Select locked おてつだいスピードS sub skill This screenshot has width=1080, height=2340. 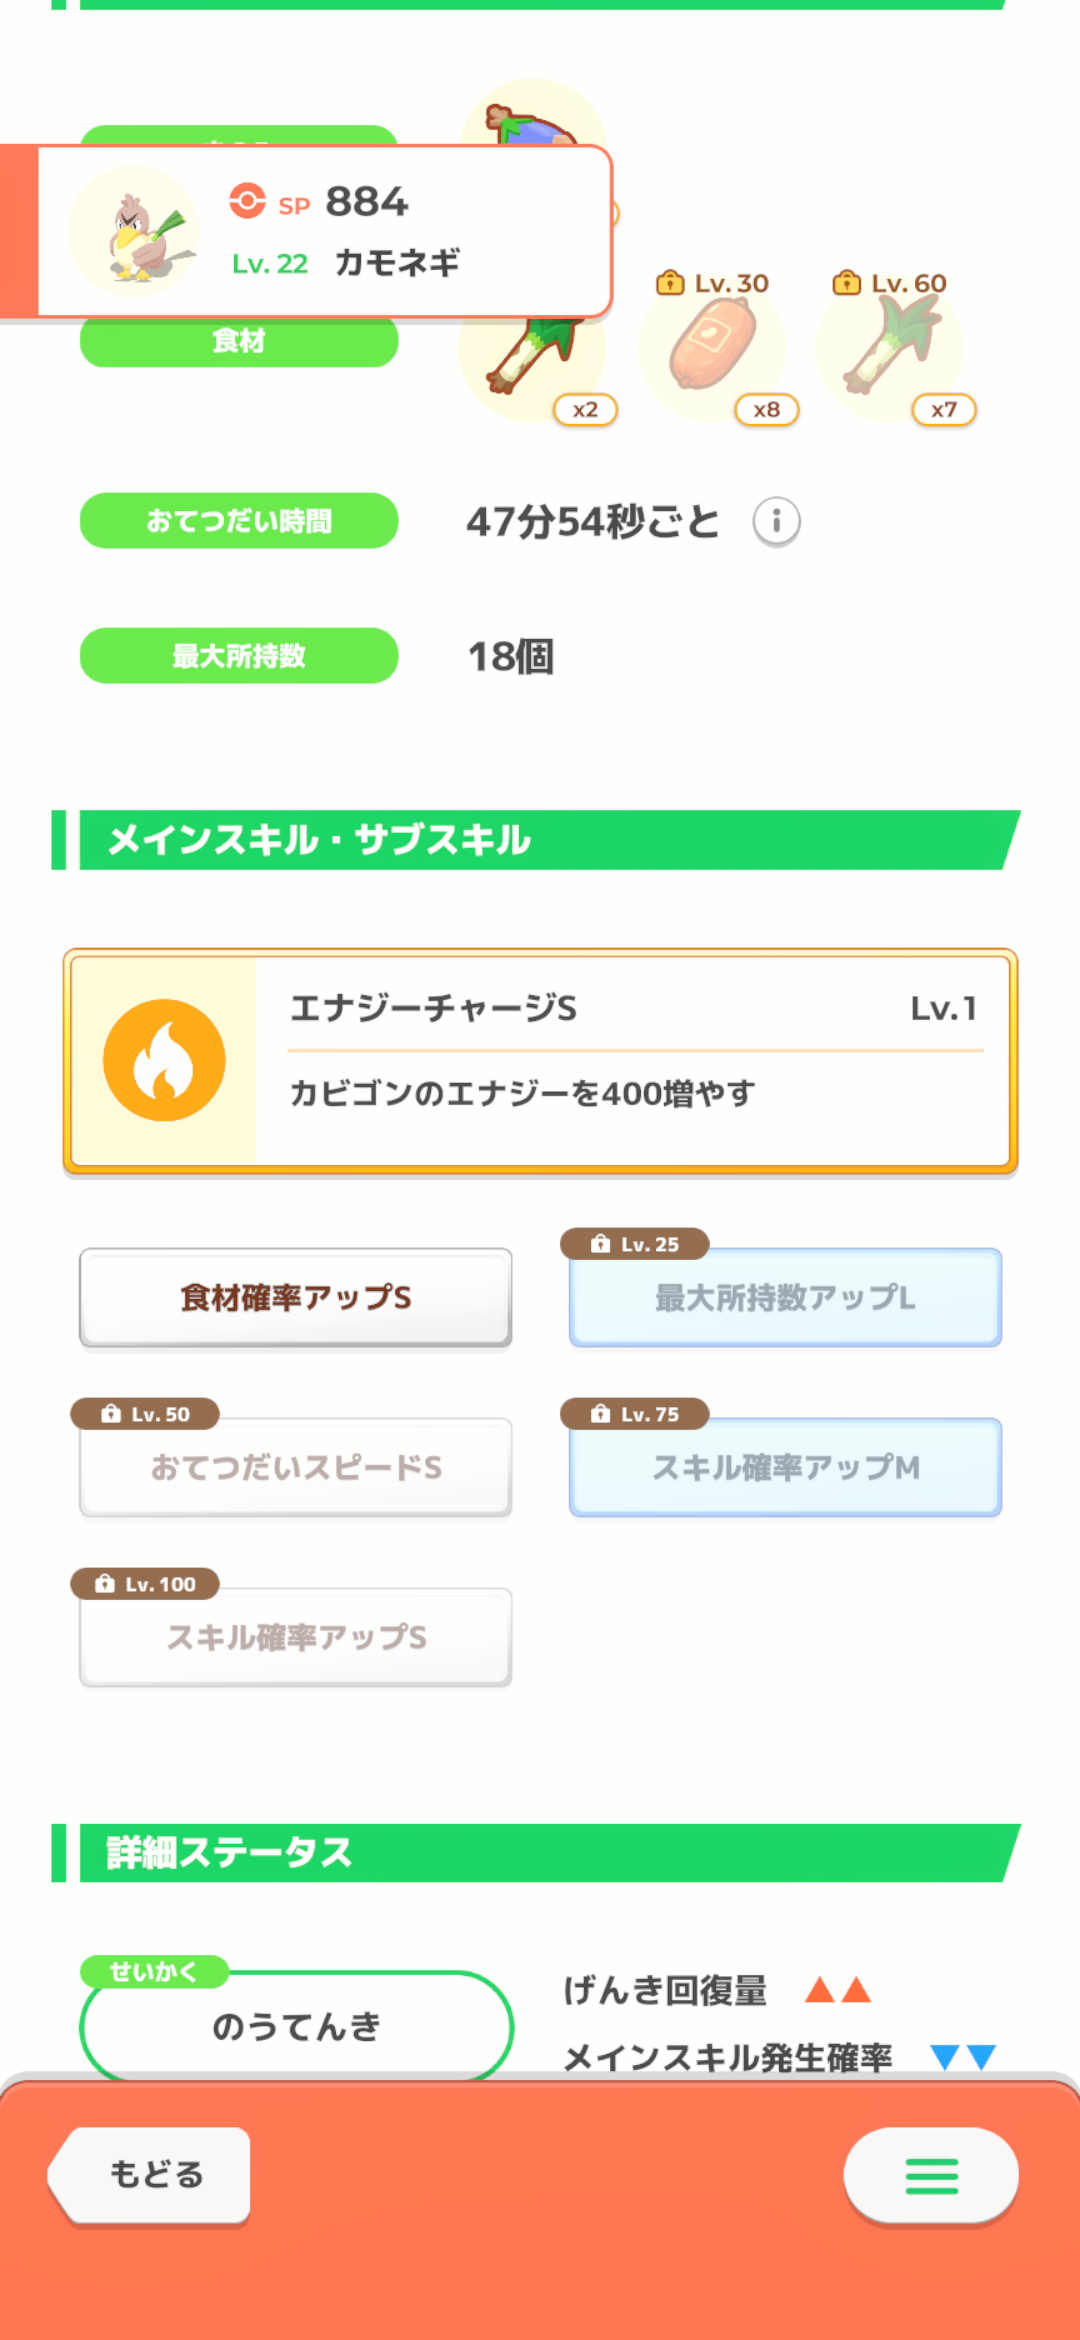(x=296, y=1467)
